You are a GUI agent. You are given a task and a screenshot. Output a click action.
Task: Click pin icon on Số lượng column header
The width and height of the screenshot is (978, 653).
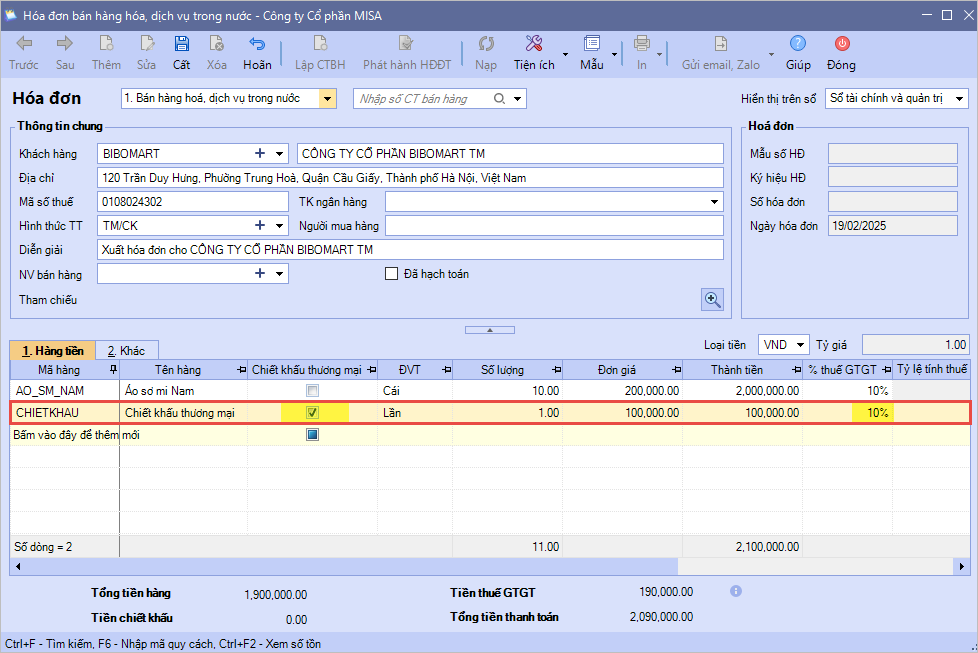(557, 370)
